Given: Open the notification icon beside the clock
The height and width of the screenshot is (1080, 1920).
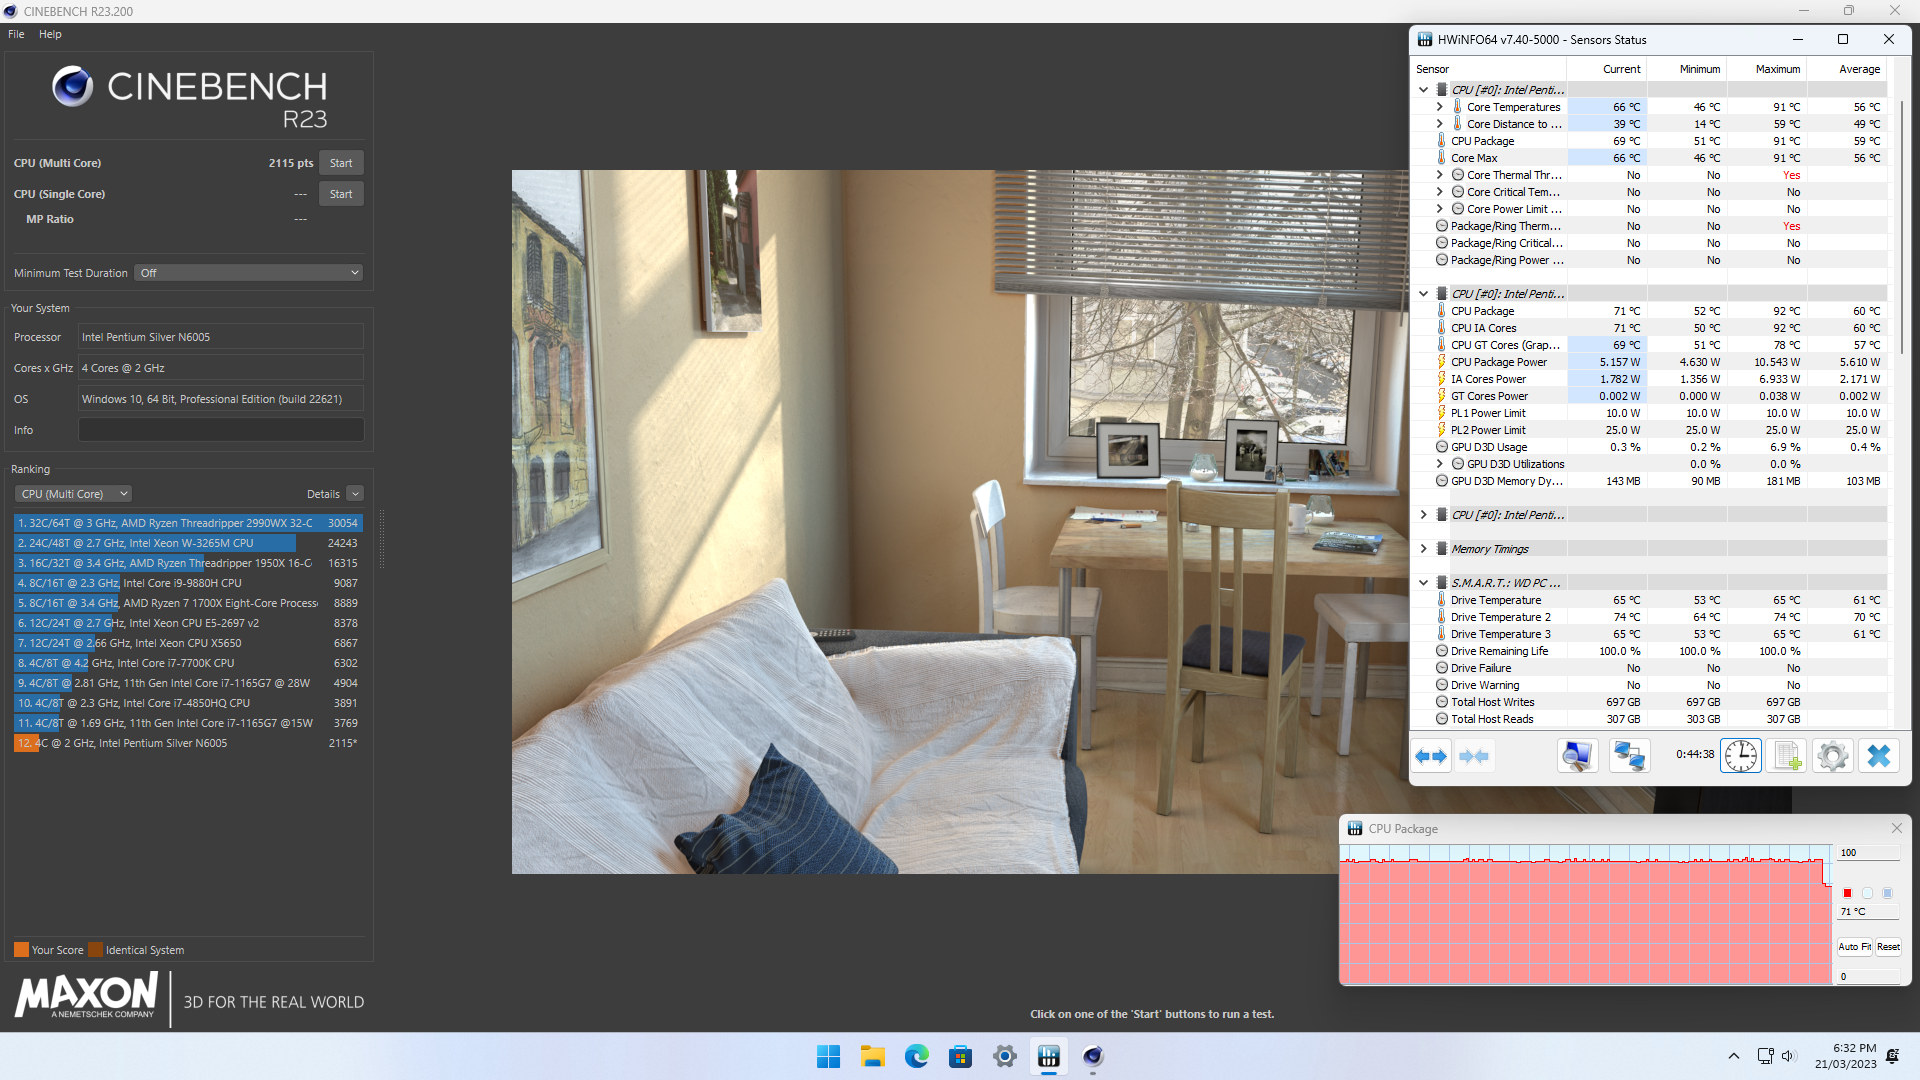Looking at the screenshot, I should [x=1893, y=1056].
